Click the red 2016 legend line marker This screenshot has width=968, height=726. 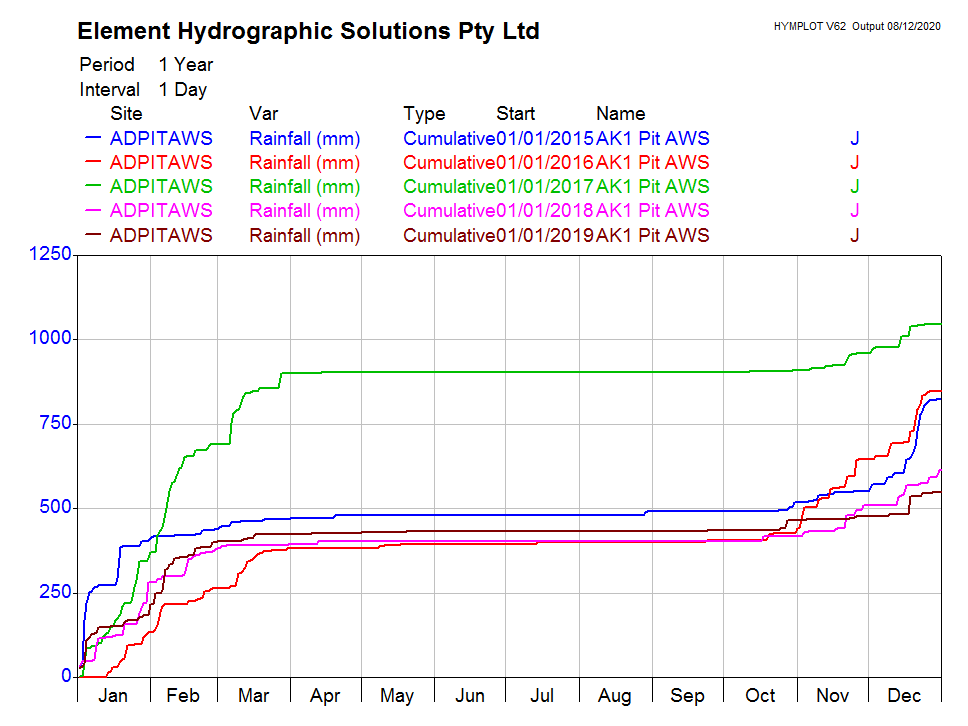tap(95, 162)
